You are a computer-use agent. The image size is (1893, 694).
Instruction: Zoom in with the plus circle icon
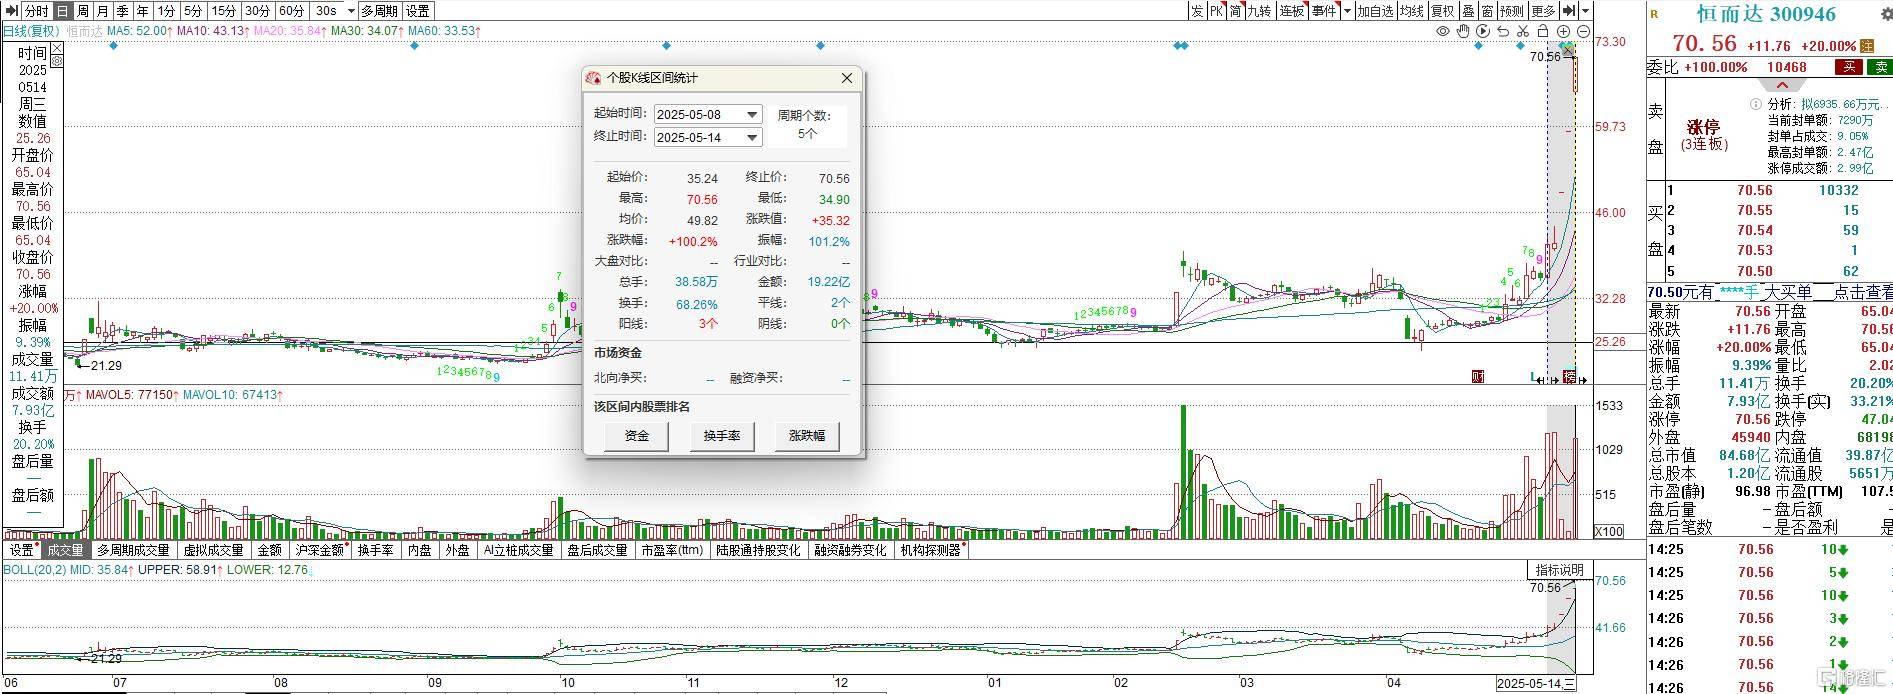coord(1563,31)
